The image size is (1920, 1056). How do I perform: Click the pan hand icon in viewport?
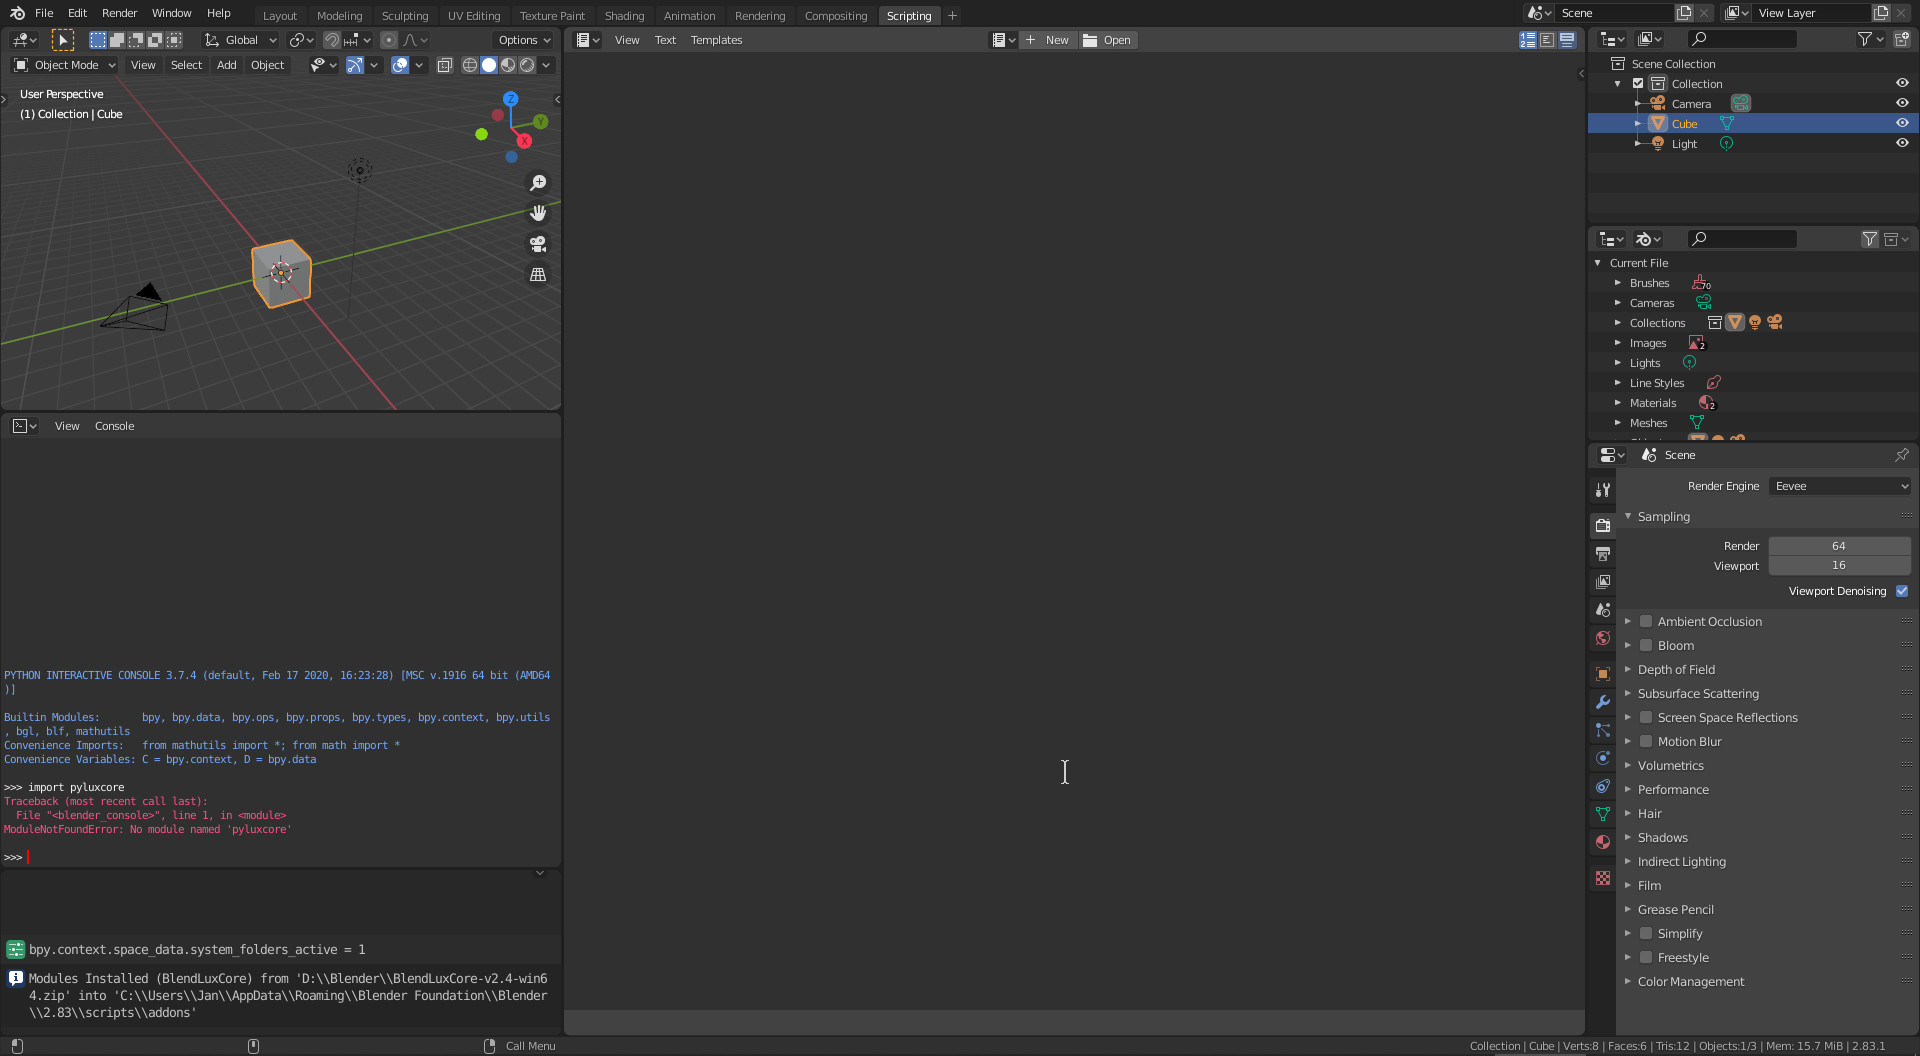(538, 213)
